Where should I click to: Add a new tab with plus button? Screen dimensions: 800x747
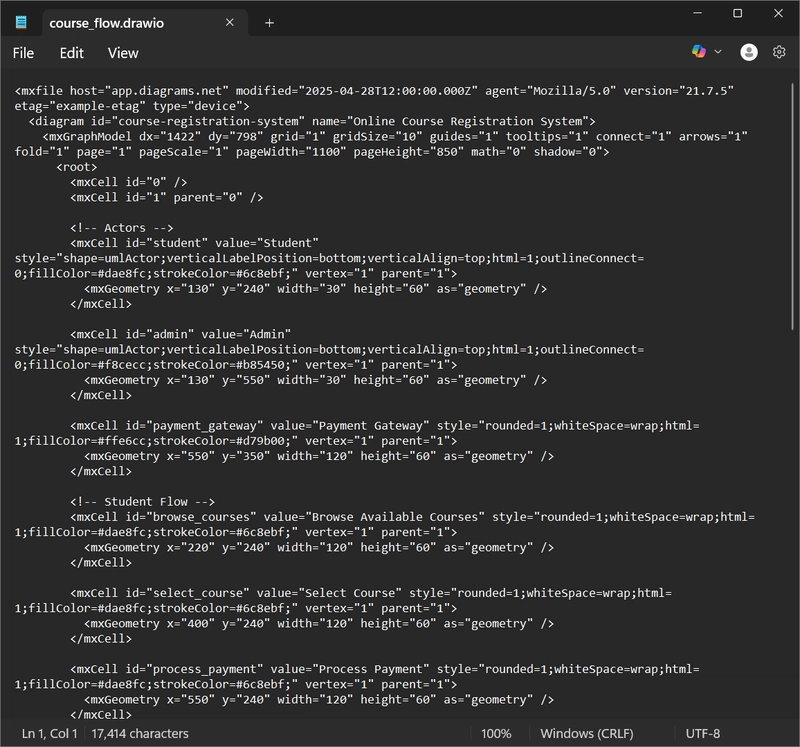[269, 23]
